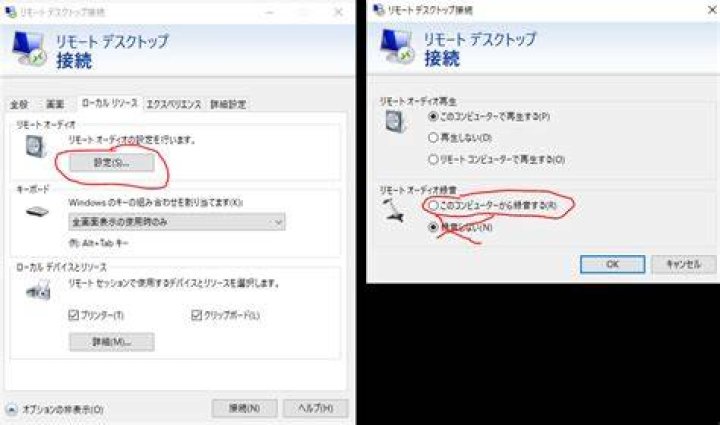Image resolution: width=720 pixels, height=425 pixels.
Task: Toggle the プリンター(T) checkbox
Action: click(73, 315)
